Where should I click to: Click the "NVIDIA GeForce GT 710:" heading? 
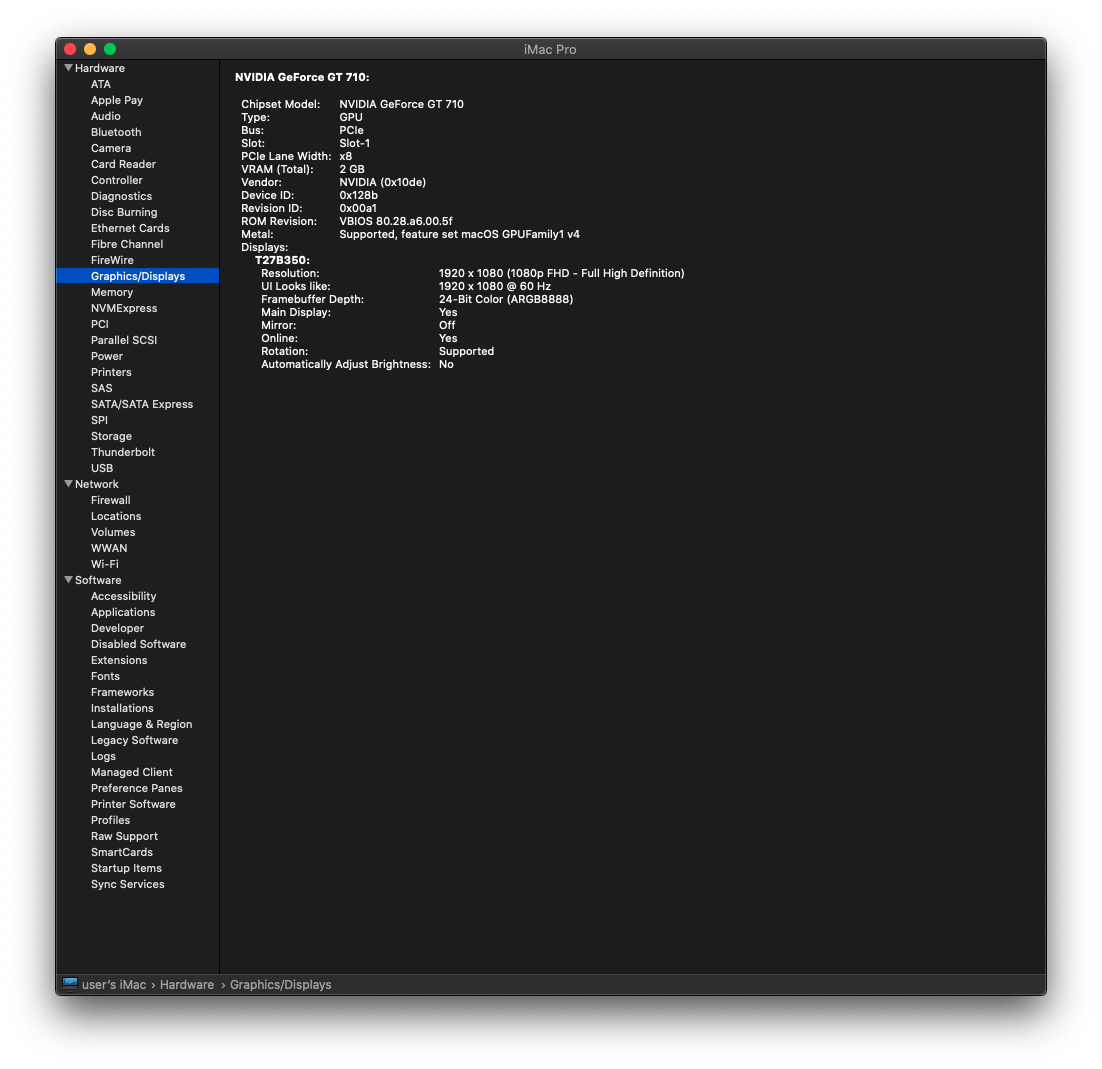coord(302,77)
